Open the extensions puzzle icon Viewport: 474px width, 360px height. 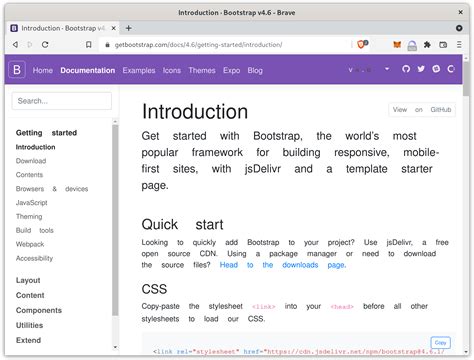(427, 45)
